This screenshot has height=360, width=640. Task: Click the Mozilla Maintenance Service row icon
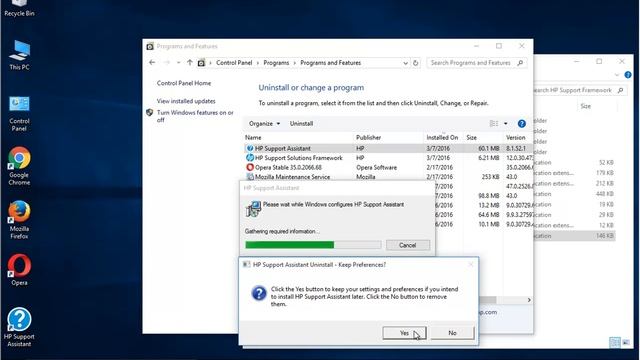250,177
